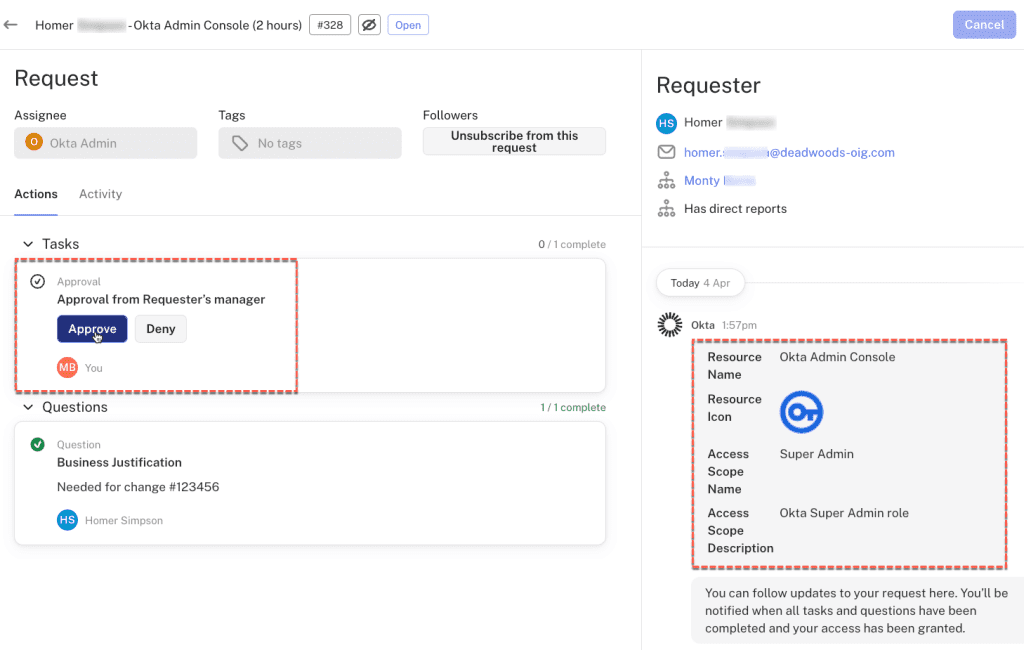This screenshot has width=1024, height=650.
Task: Click the envelope email icon
Action: point(666,152)
